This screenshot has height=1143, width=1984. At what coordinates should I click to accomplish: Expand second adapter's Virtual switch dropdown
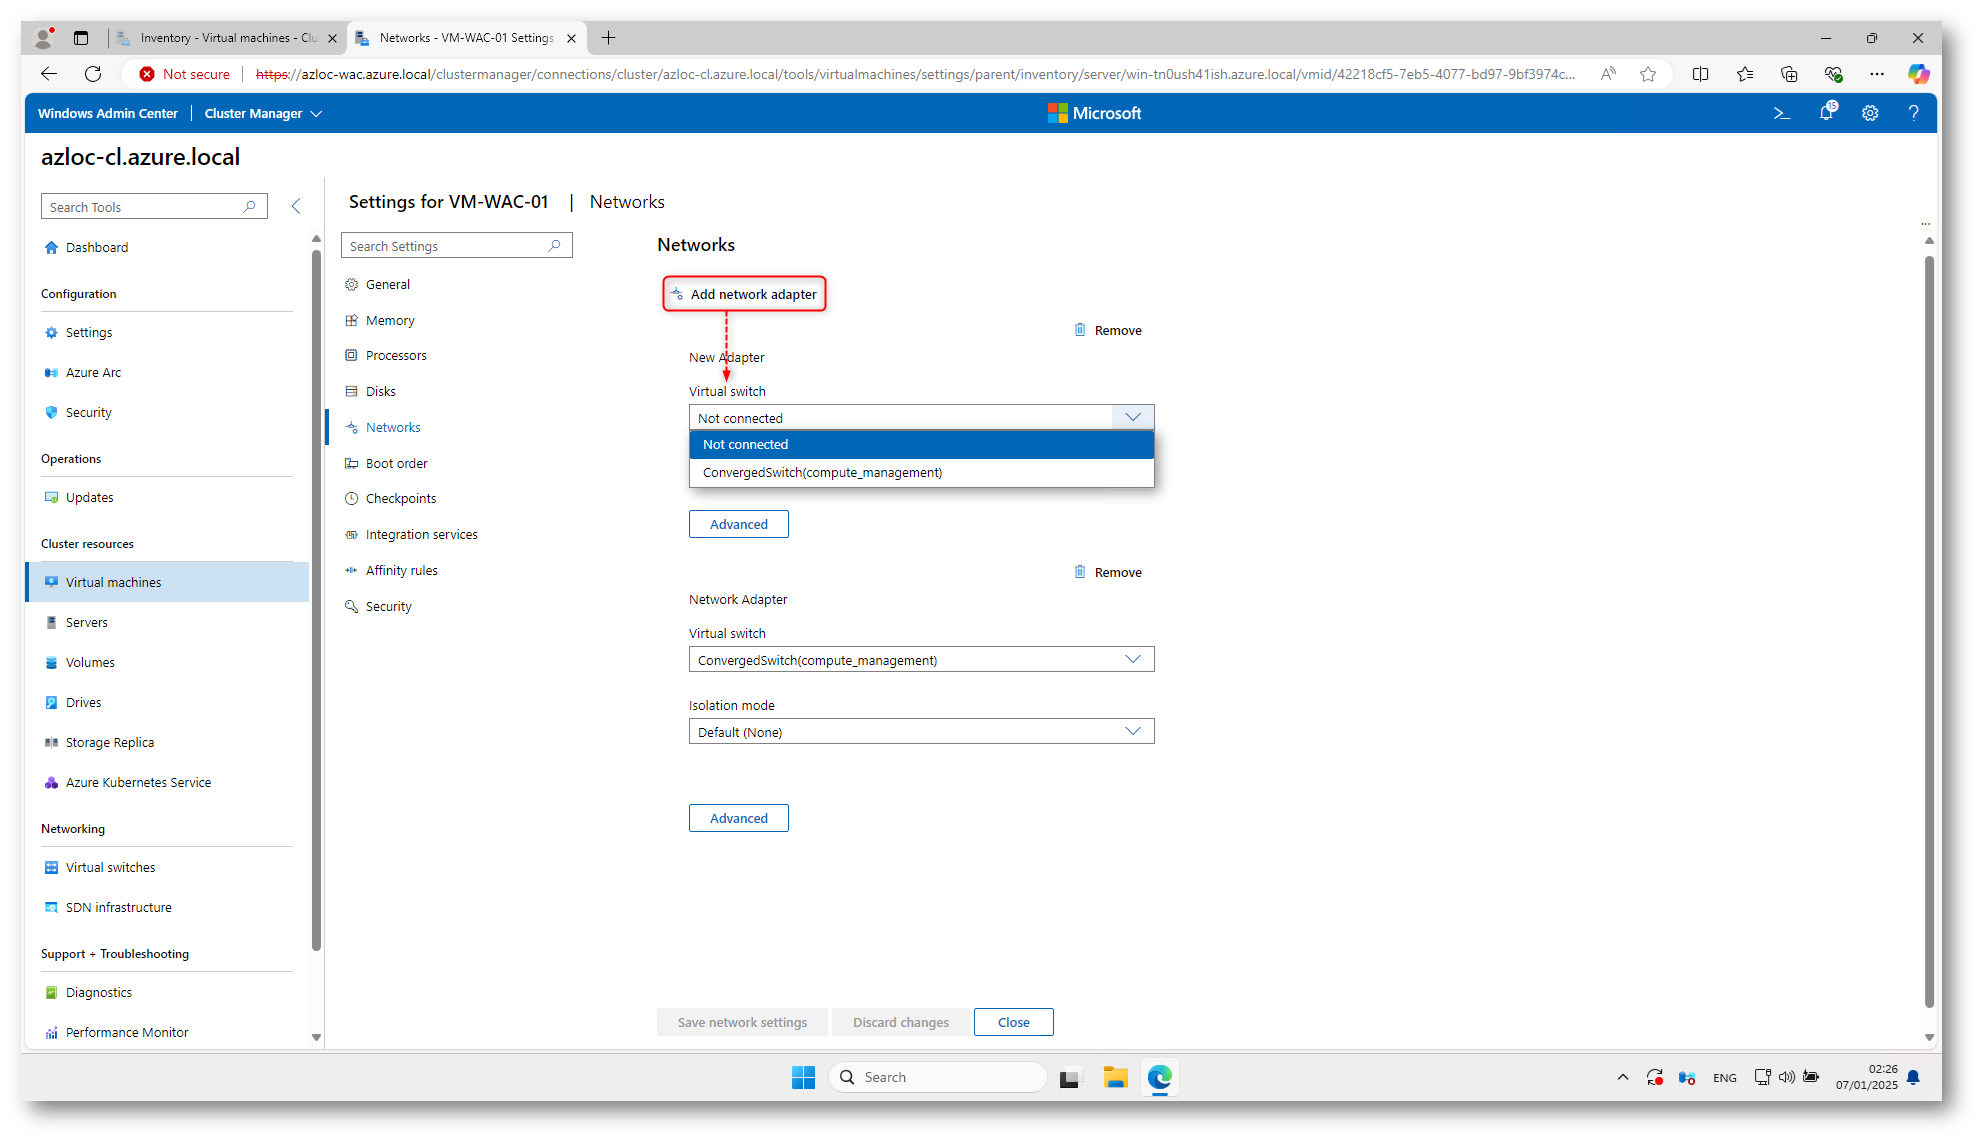pos(920,660)
